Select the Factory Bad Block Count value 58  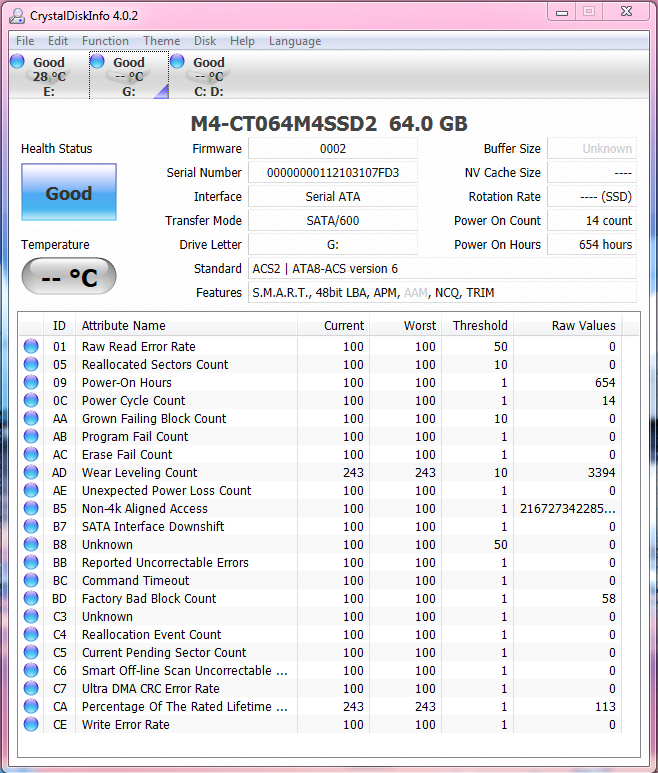coord(609,598)
